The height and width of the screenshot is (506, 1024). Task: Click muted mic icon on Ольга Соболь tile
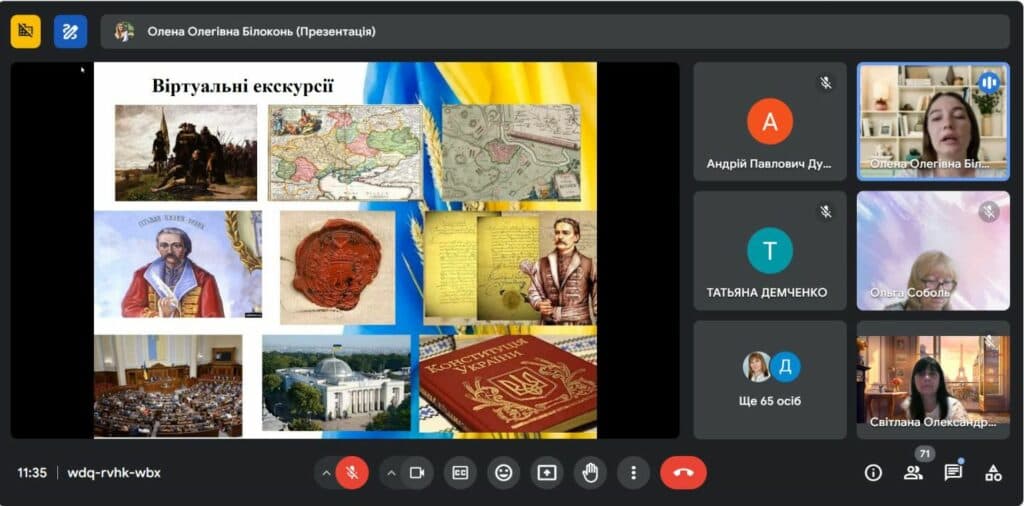[989, 212]
